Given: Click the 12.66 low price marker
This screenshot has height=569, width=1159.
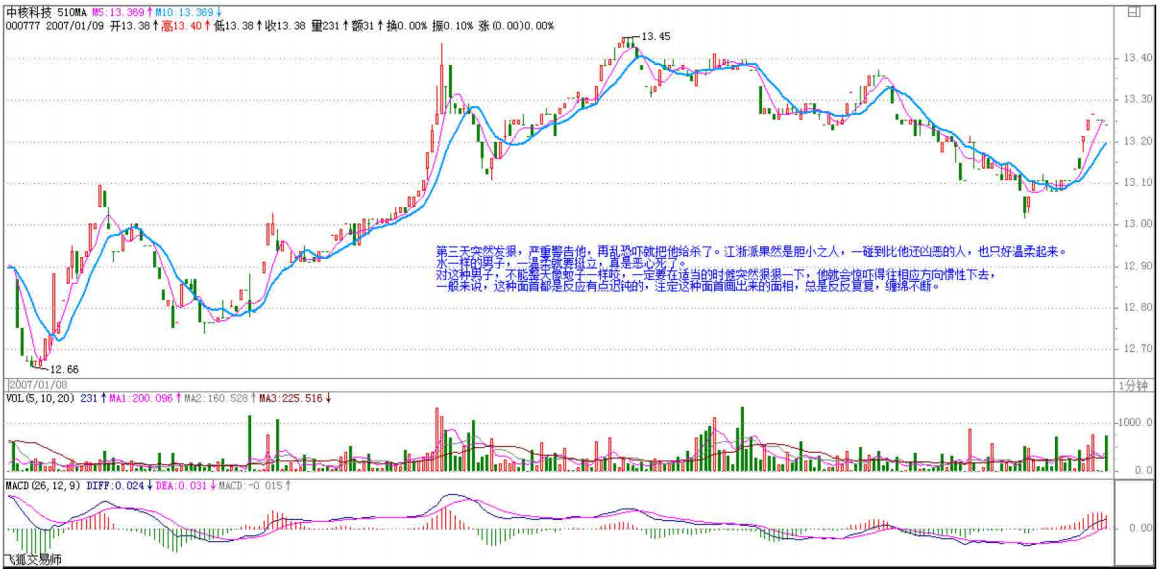Looking at the screenshot, I should pos(64,369).
